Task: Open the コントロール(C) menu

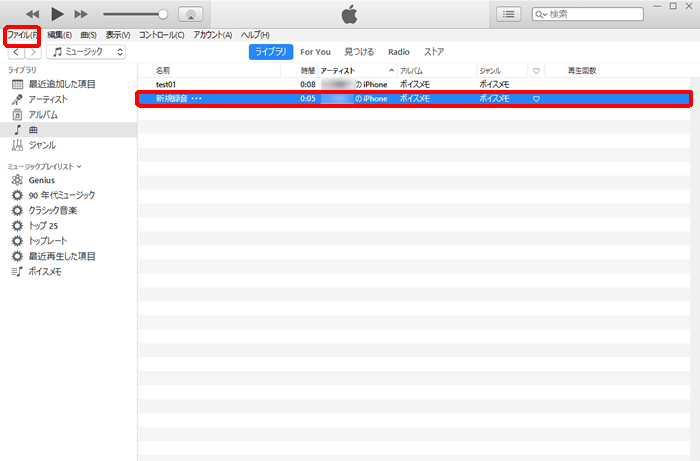Action: point(161,35)
